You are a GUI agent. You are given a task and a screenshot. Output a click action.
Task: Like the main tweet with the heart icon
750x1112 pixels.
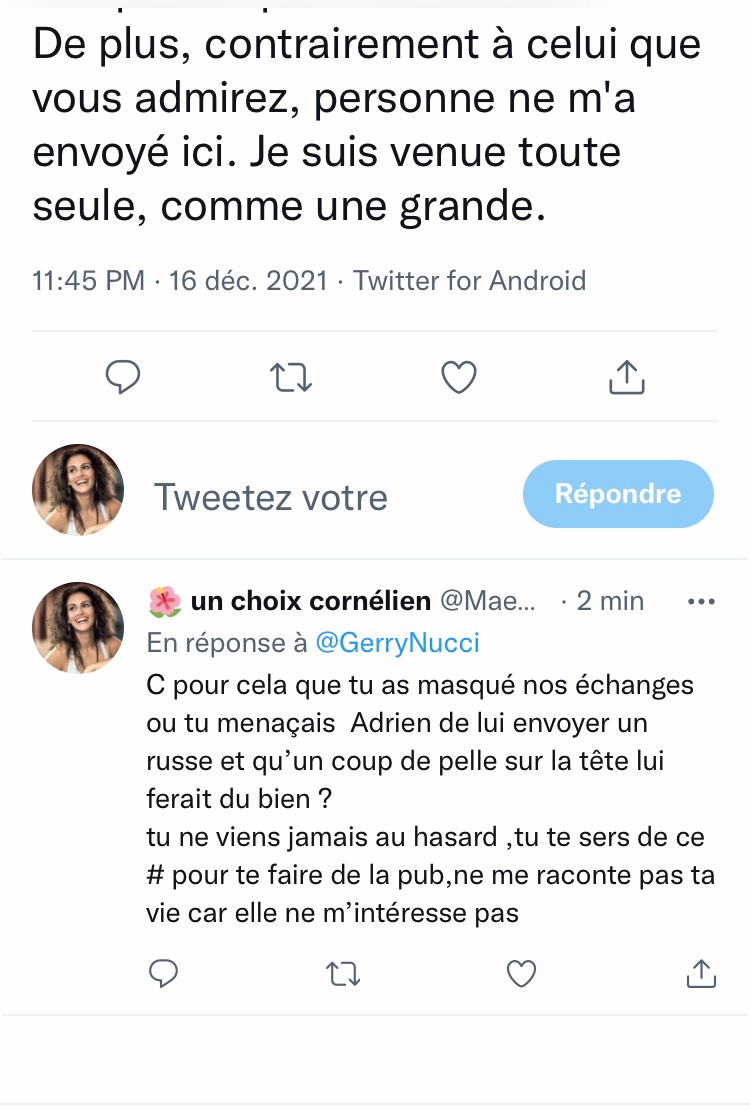[x=459, y=377]
